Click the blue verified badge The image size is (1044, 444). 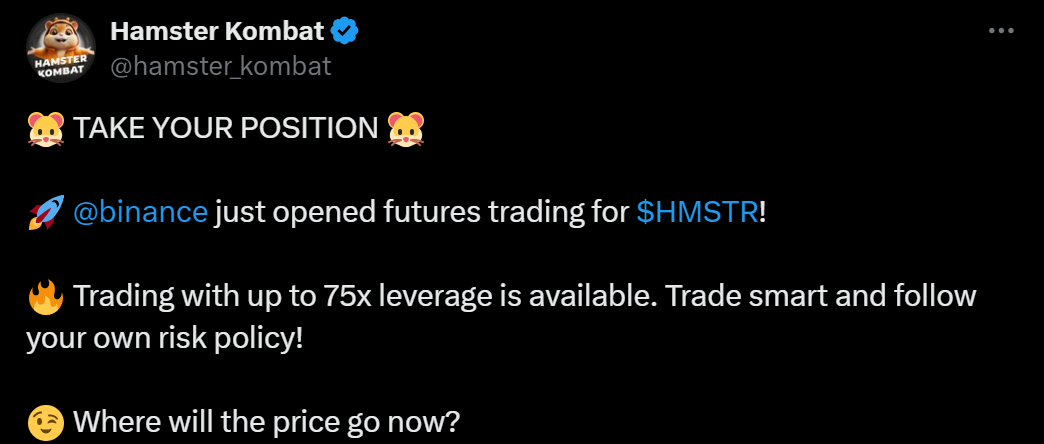click(345, 32)
